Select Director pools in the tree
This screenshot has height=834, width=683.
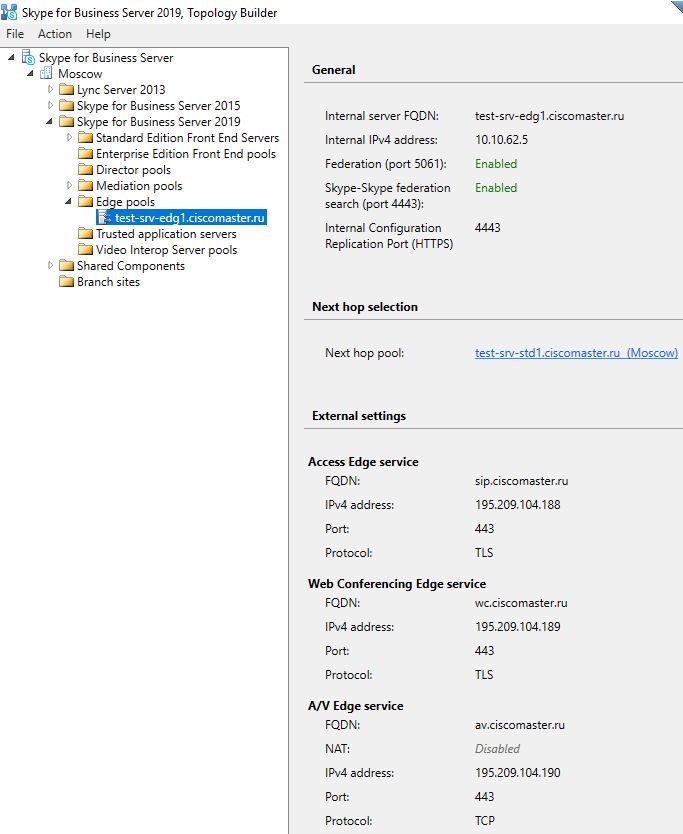pyautogui.click(x=134, y=170)
